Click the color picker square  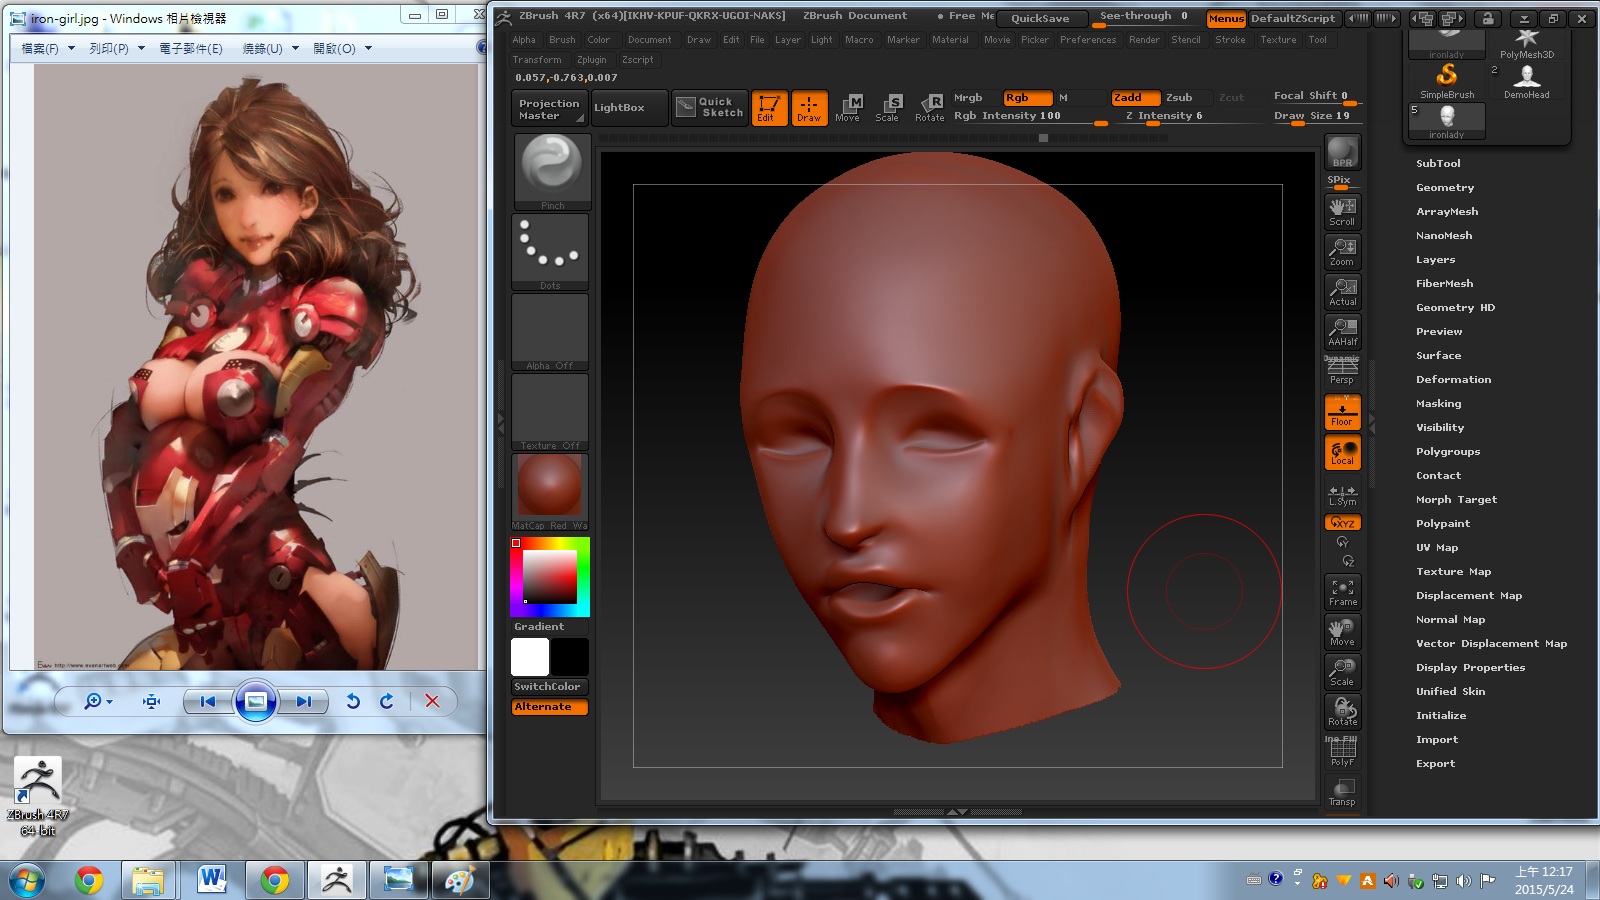click(550, 577)
